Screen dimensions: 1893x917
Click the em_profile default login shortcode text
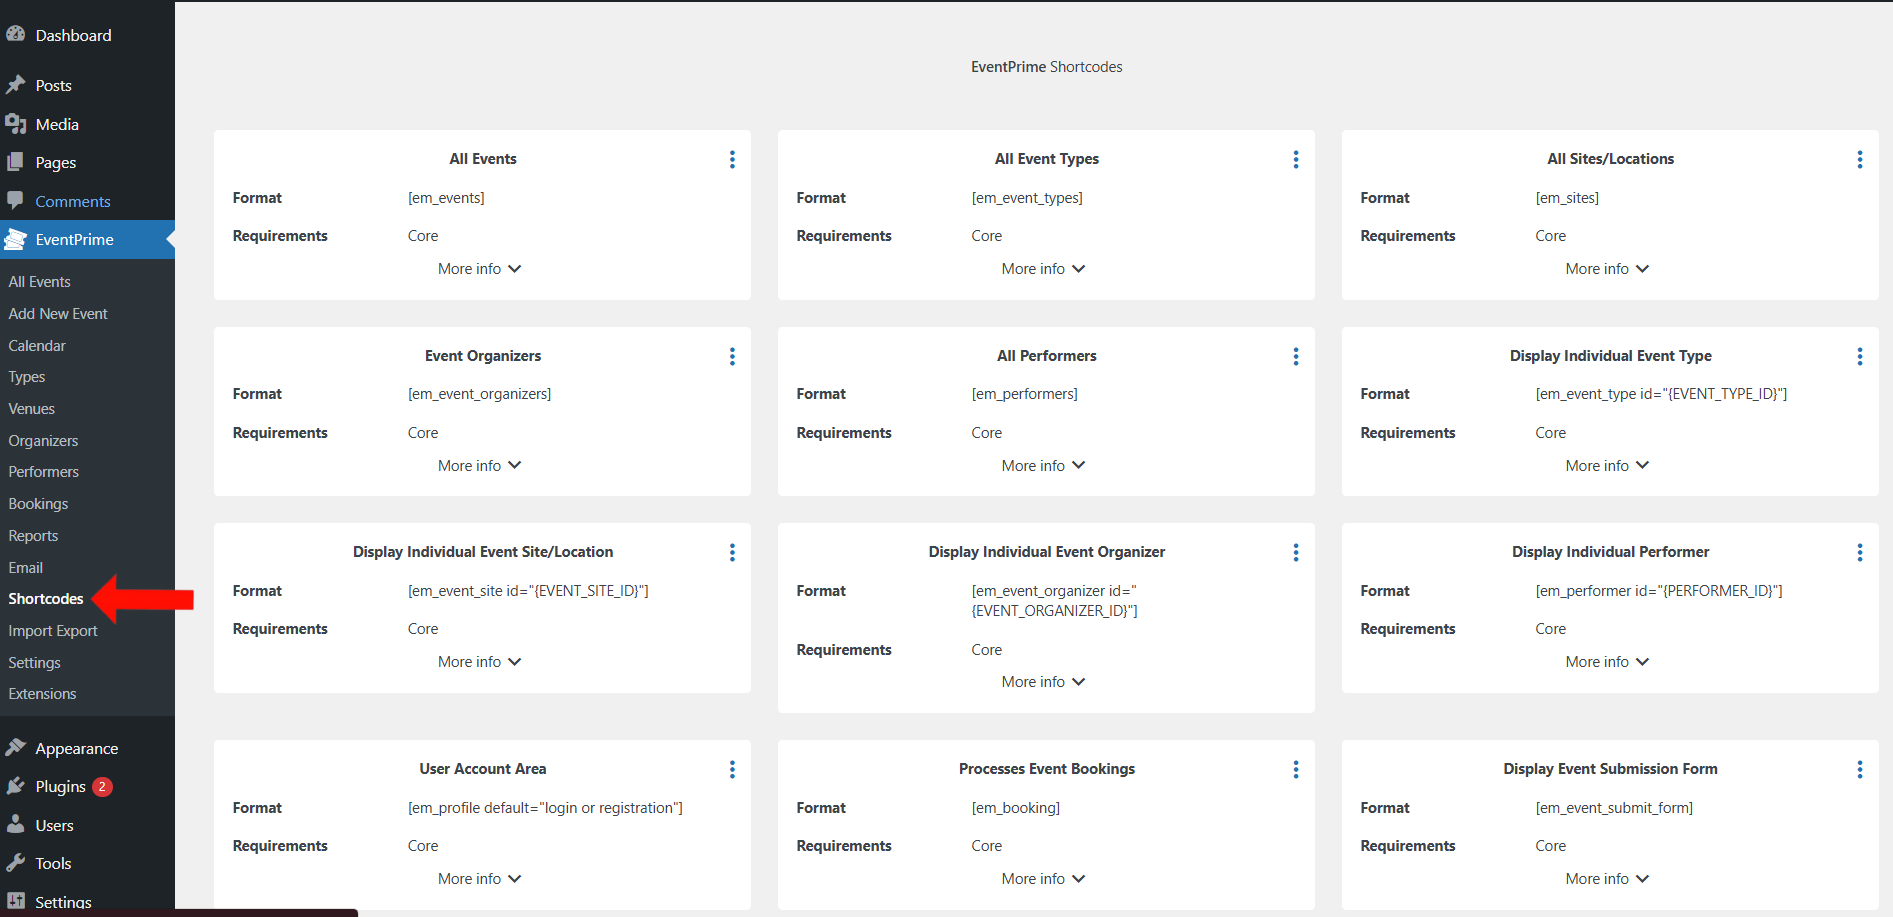click(x=545, y=808)
